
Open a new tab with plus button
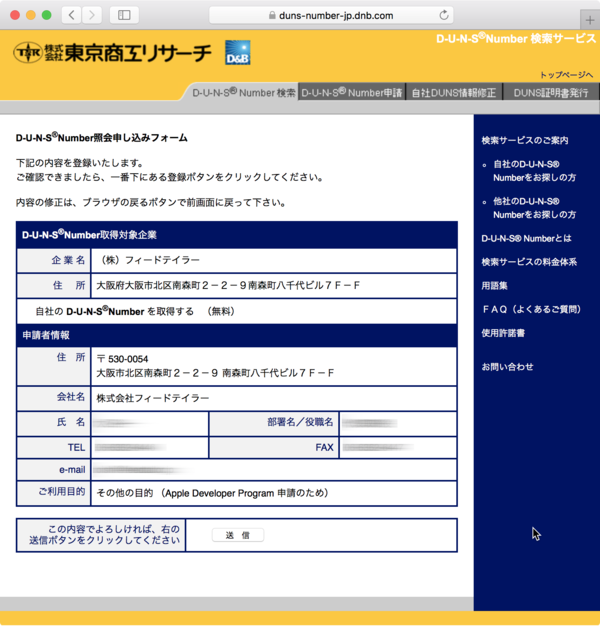[590, 20]
